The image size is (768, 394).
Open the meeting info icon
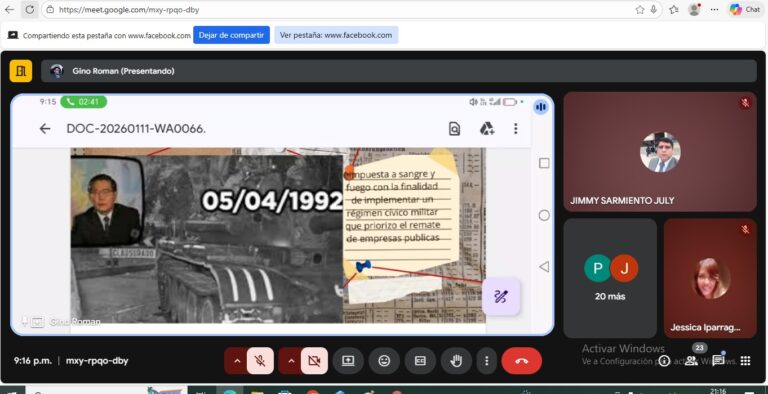664,361
